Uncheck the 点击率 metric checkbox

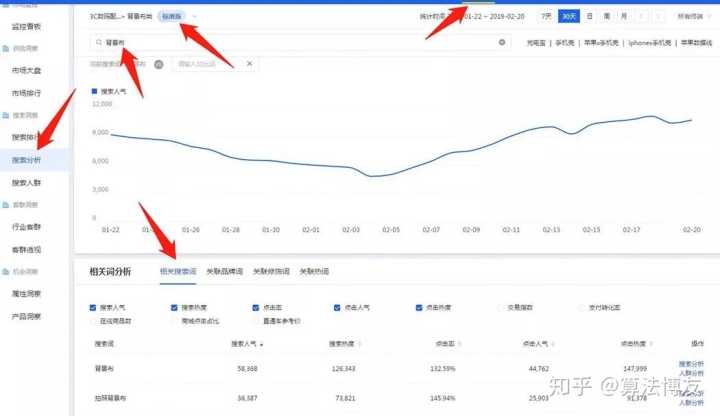256,308
